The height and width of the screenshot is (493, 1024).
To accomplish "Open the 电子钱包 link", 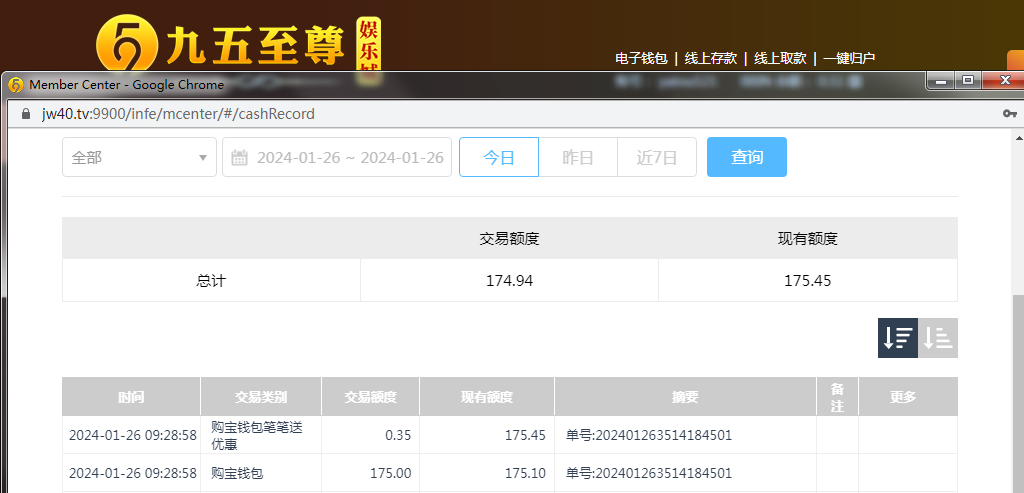I will 641,58.
